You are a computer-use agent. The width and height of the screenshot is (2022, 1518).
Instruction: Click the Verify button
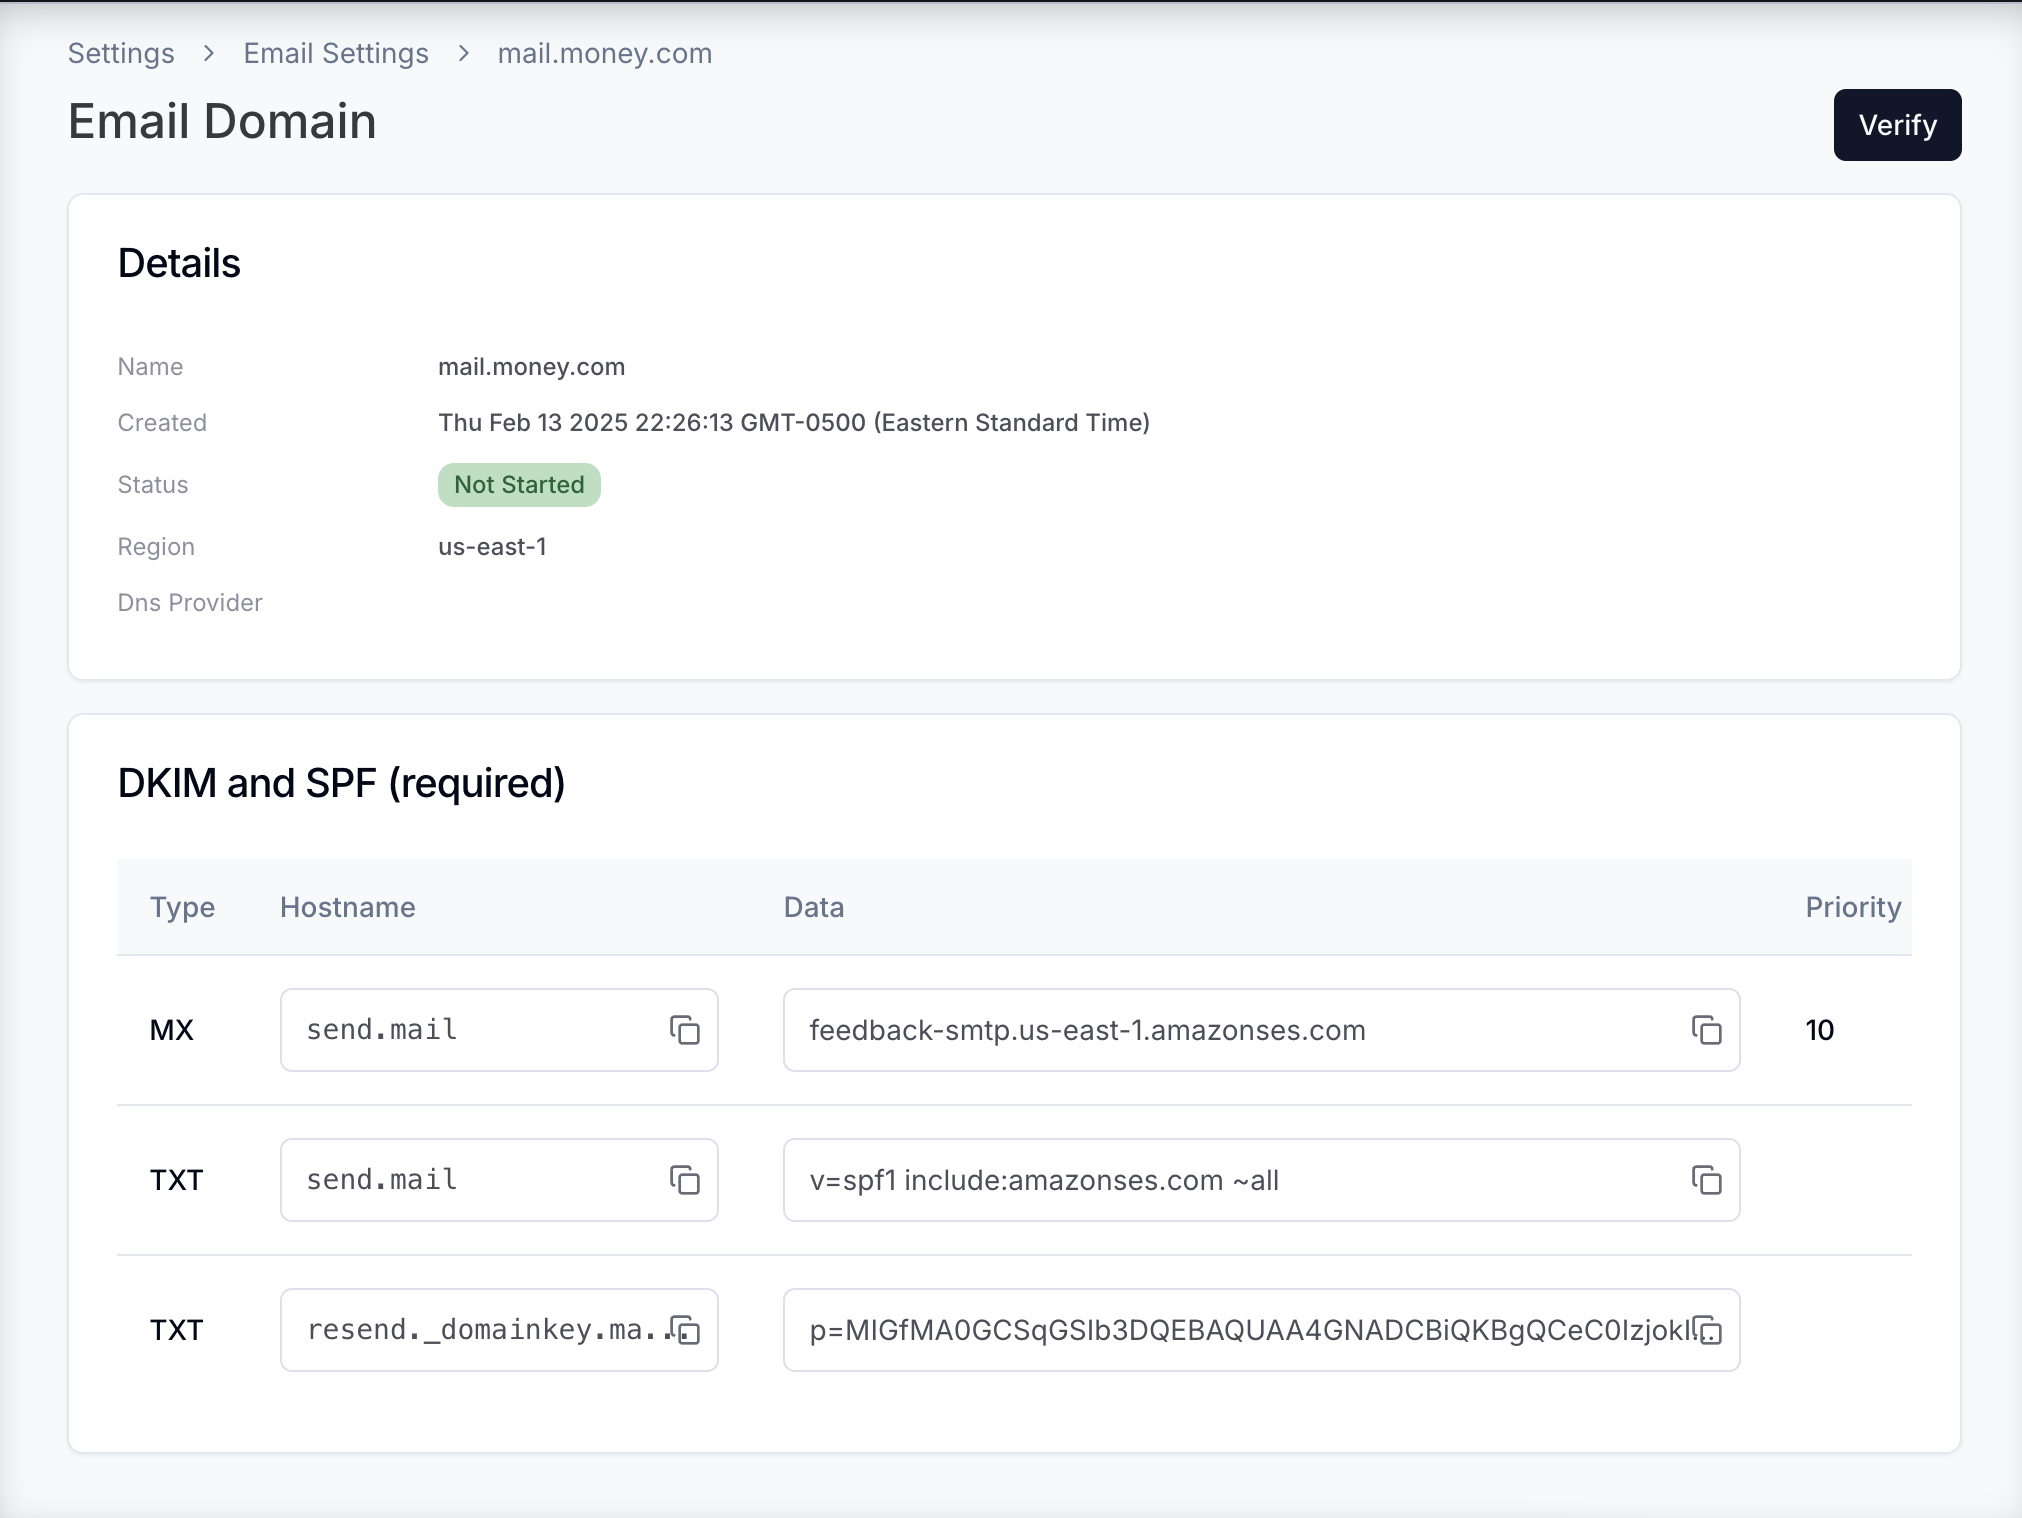click(x=1896, y=125)
